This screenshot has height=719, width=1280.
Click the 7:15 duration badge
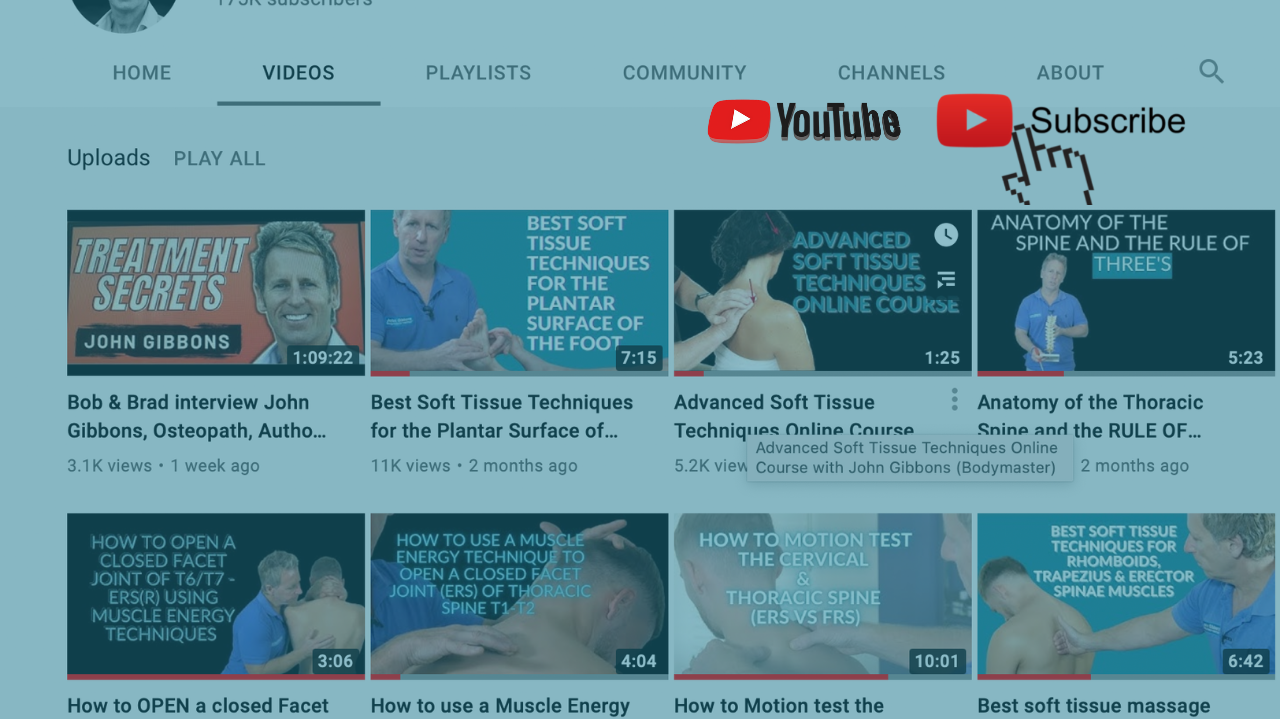[638, 357]
